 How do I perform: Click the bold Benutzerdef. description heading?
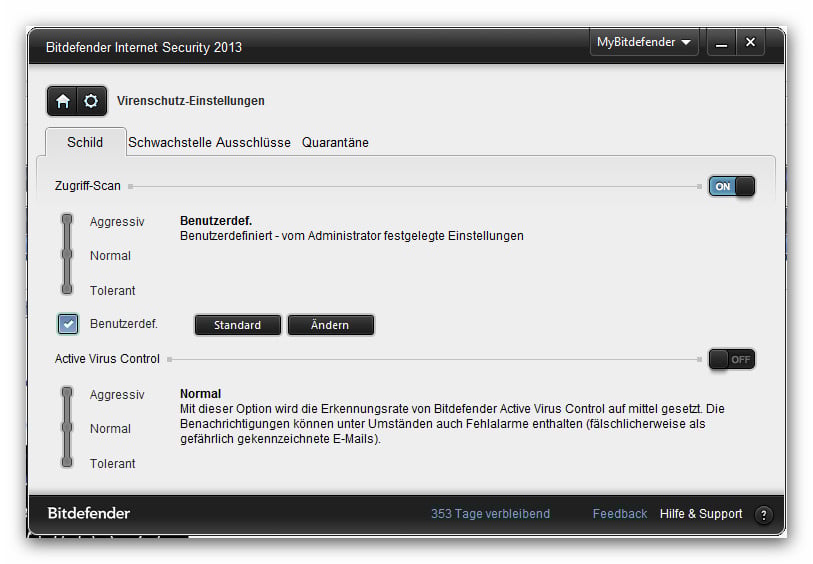216,221
